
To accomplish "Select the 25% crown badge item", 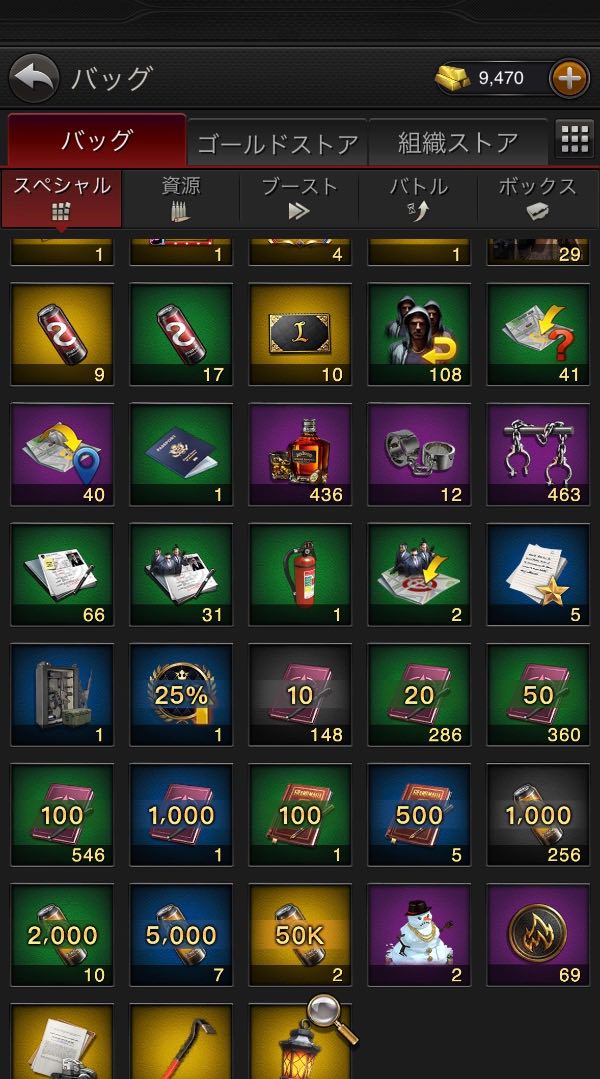I will [181, 695].
